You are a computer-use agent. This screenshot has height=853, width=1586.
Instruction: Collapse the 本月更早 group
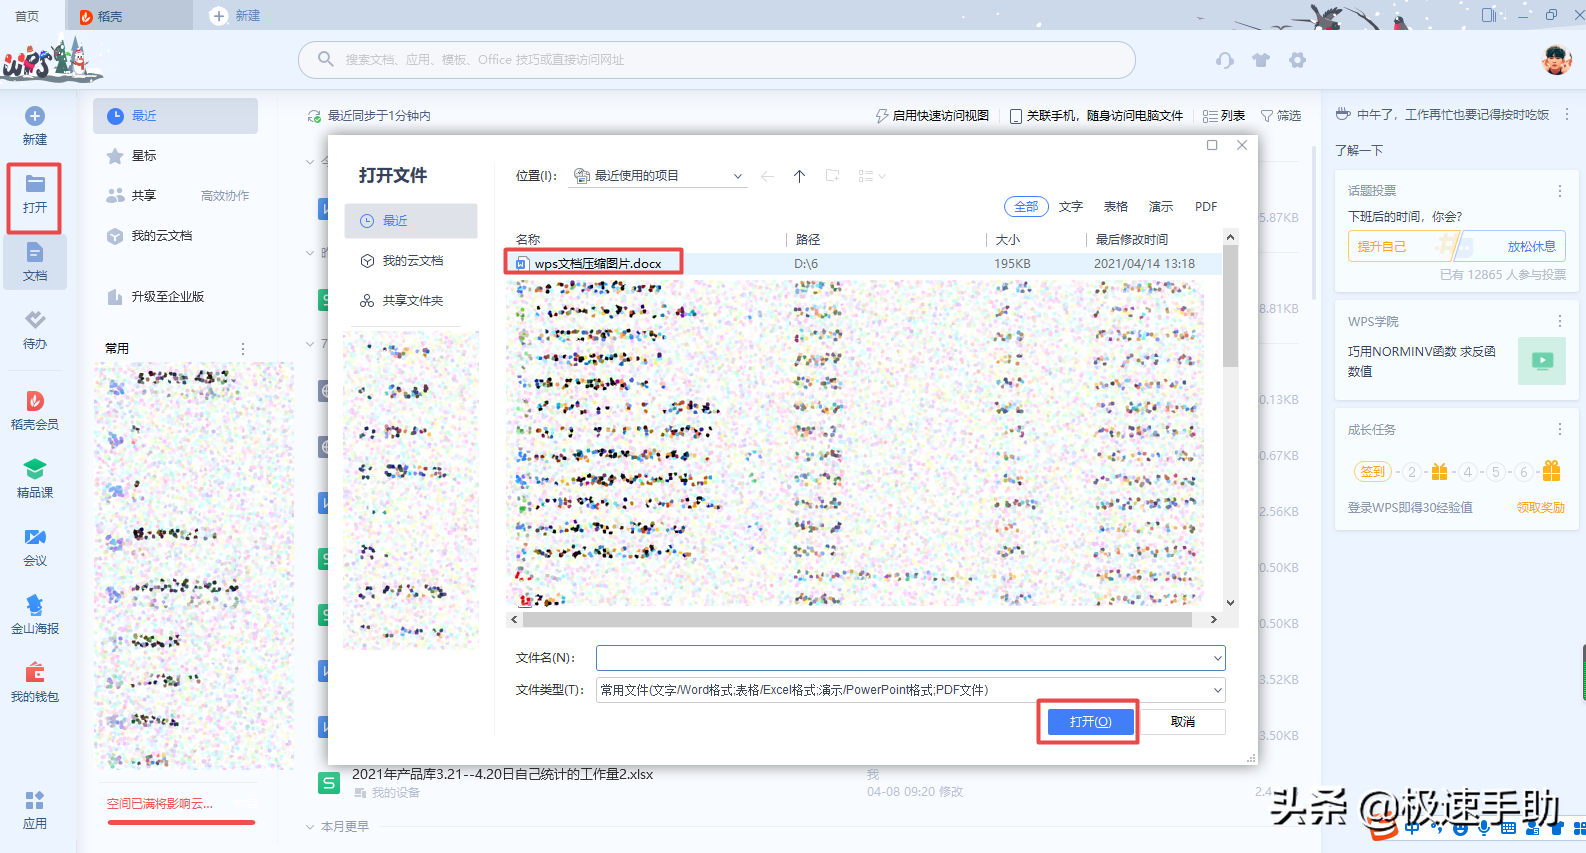tap(310, 827)
